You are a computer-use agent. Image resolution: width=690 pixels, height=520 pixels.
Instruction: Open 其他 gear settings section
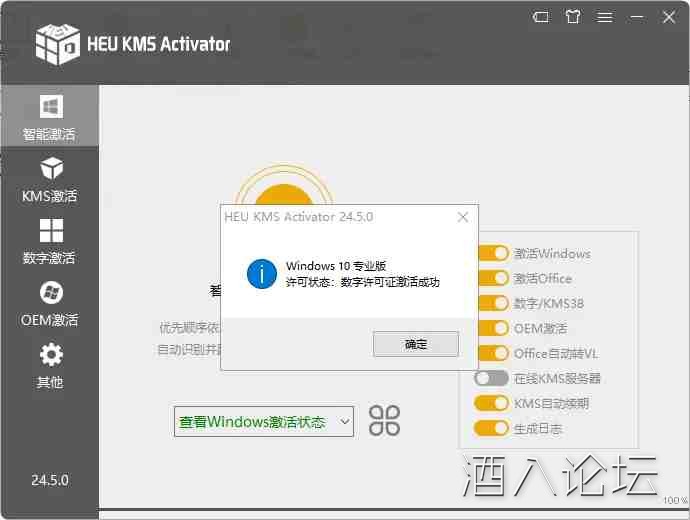click(50, 365)
